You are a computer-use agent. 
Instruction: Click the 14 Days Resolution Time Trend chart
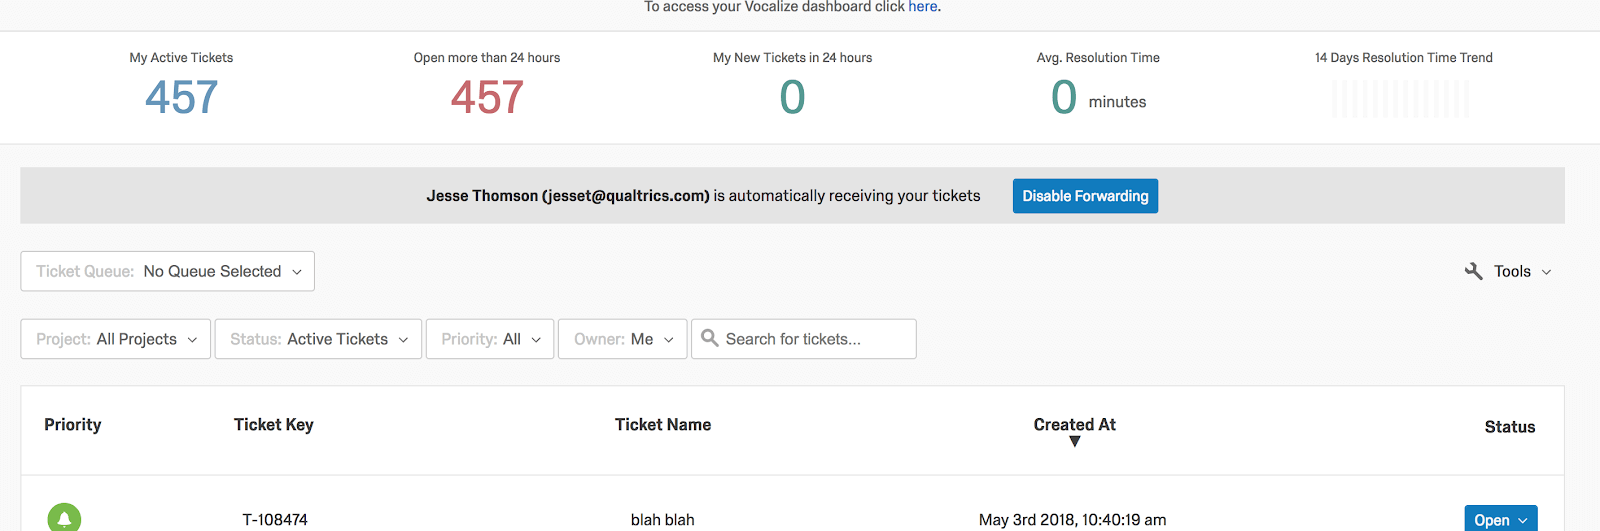pos(1401,99)
